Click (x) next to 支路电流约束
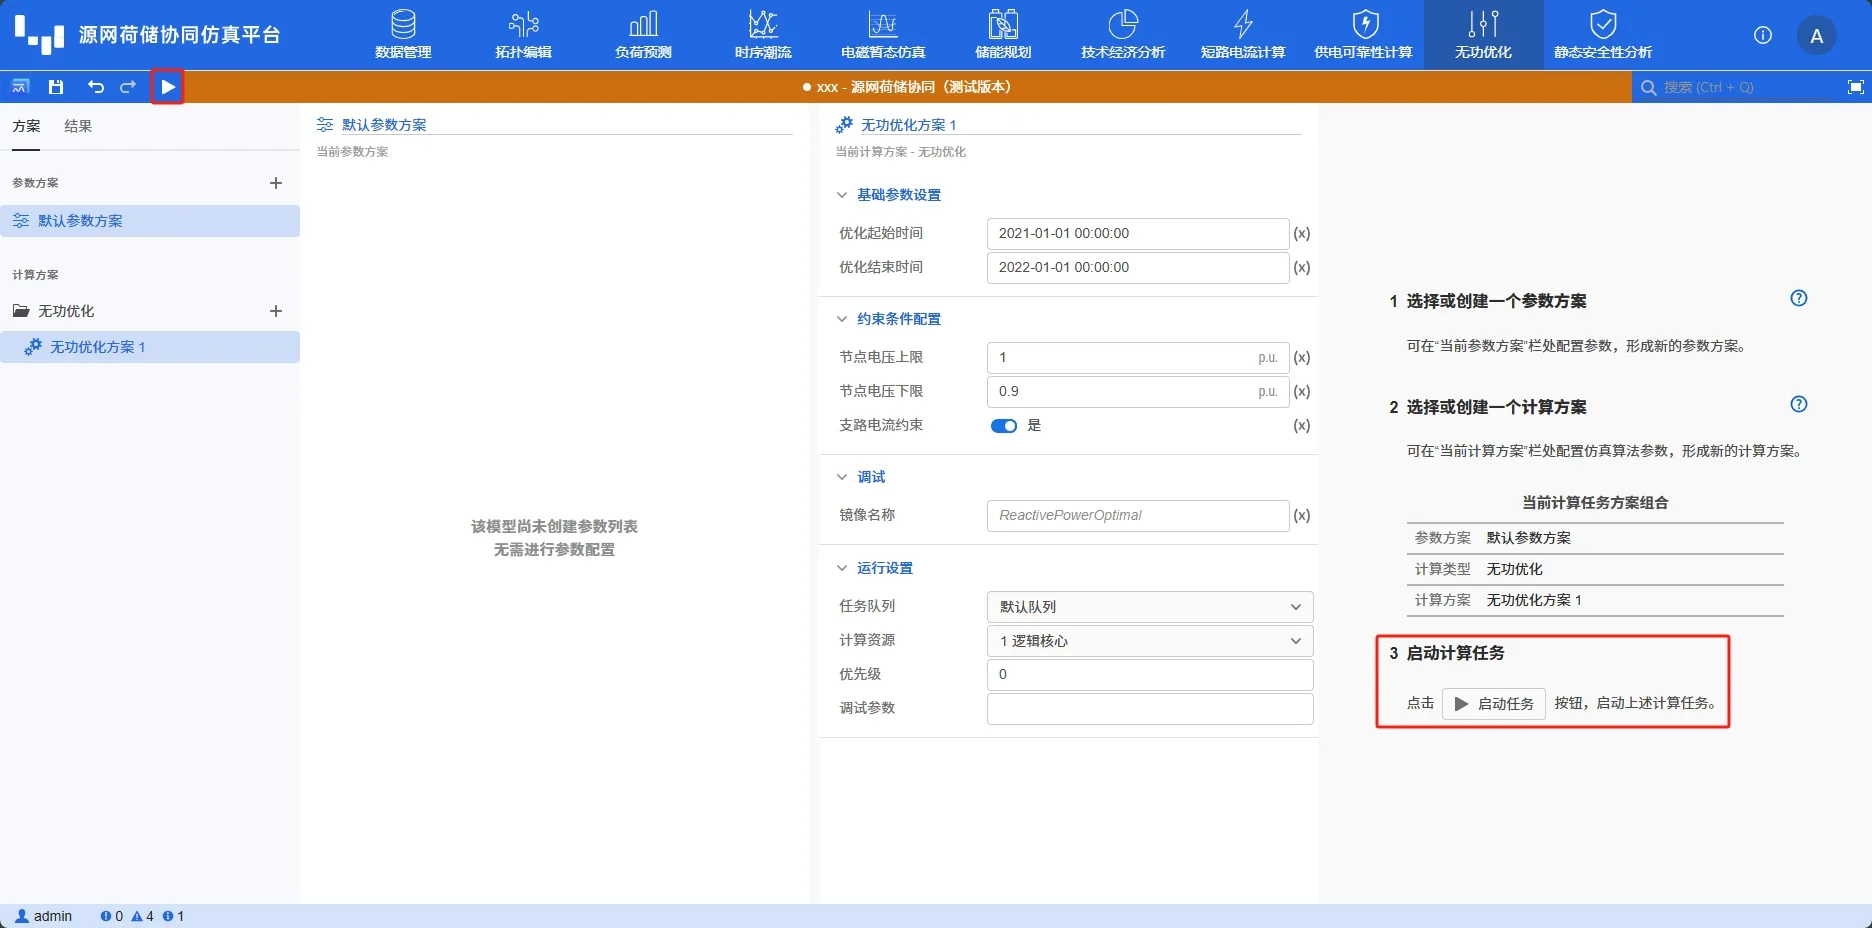1872x928 pixels. point(1302,426)
